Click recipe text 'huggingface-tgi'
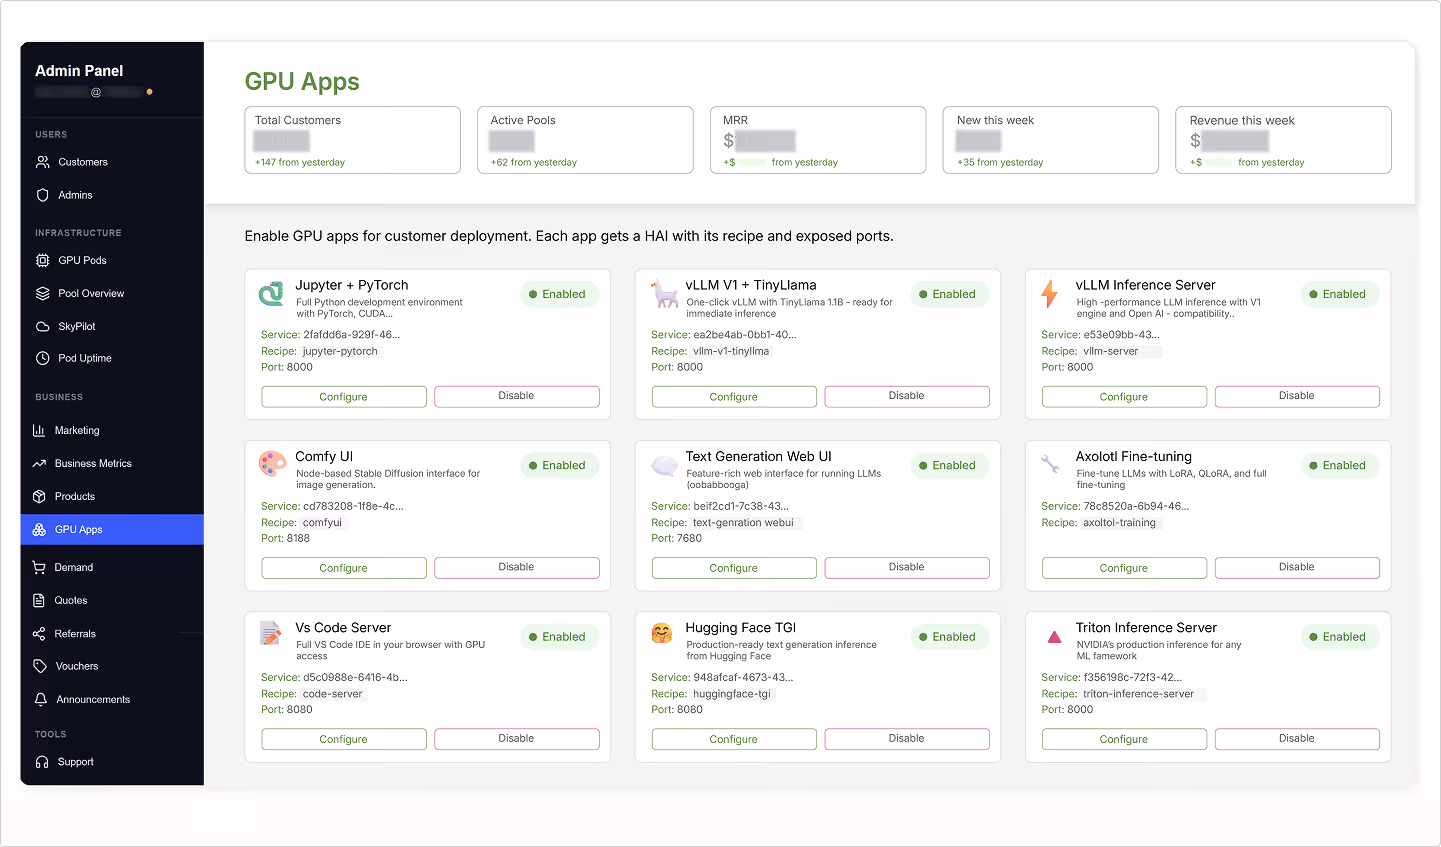 pos(732,694)
